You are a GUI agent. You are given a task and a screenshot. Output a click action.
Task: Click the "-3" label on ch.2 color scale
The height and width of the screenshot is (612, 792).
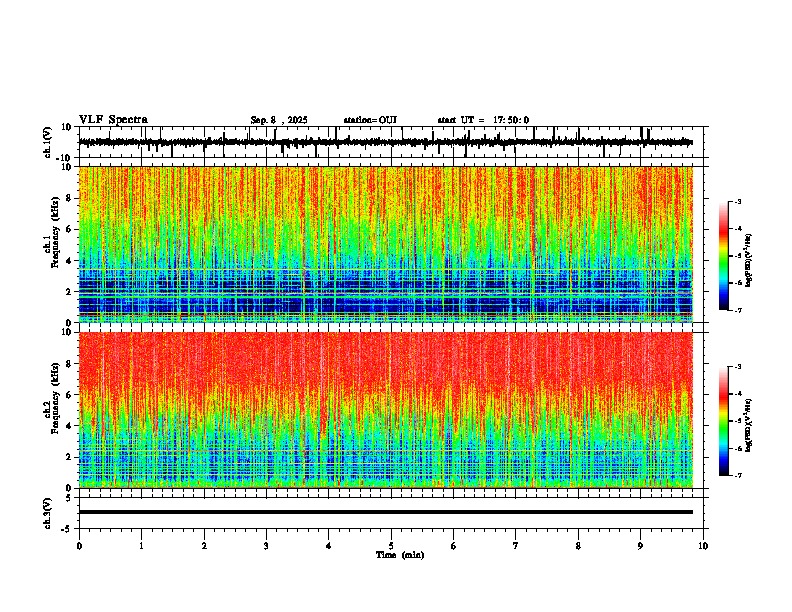pos(737,367)
